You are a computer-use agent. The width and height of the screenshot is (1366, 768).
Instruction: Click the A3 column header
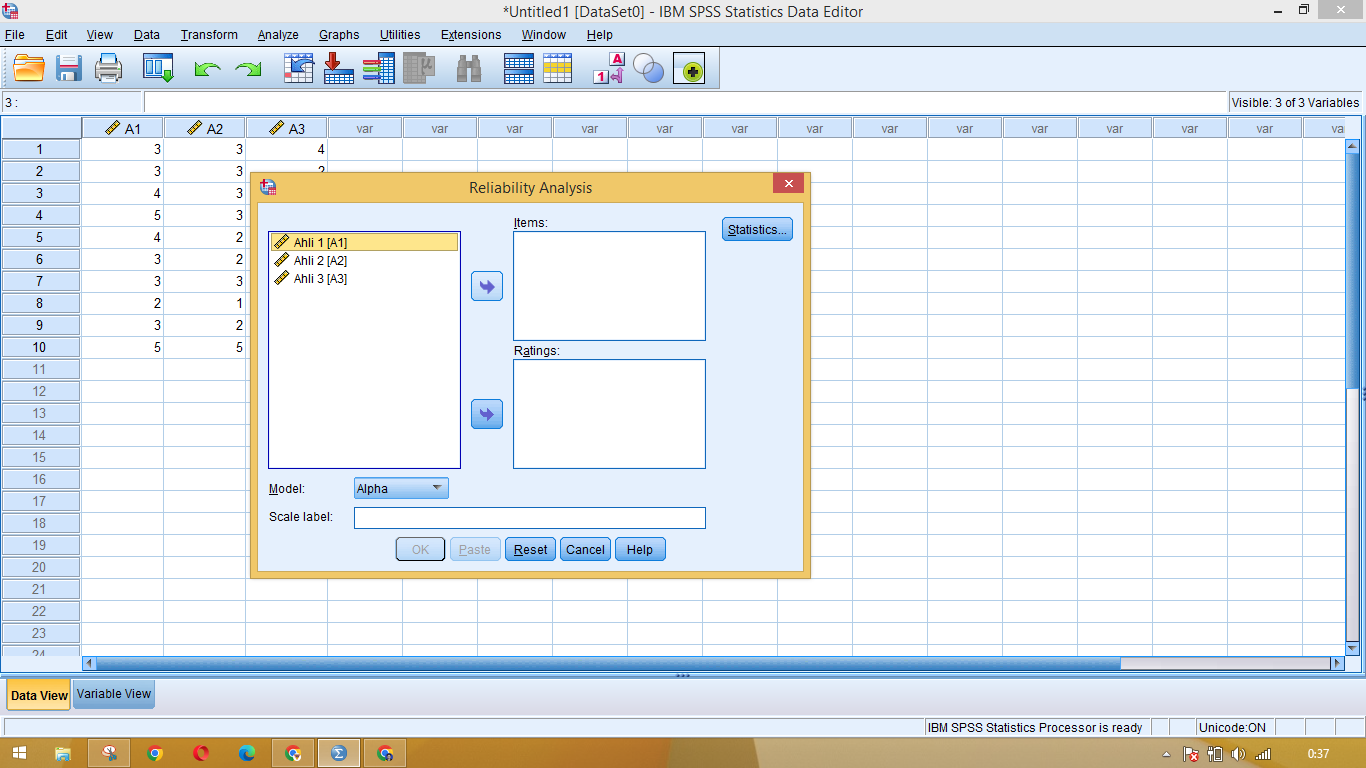coord(287,128)
